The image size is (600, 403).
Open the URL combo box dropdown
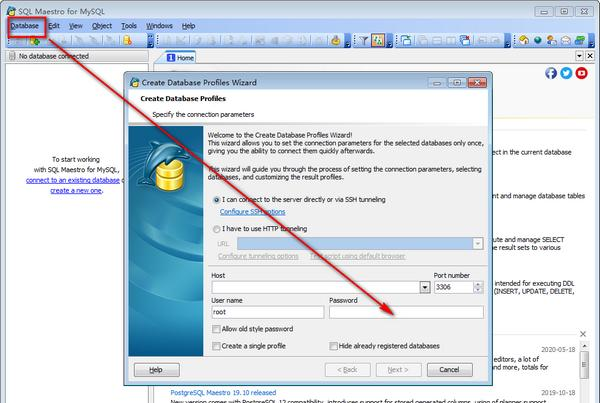(x=478, y=243)
